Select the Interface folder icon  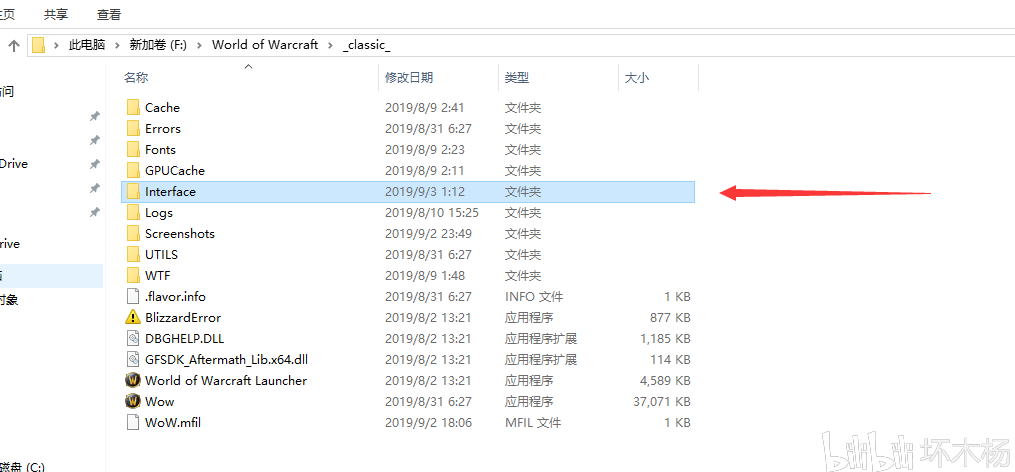click(x=133, y=192)
